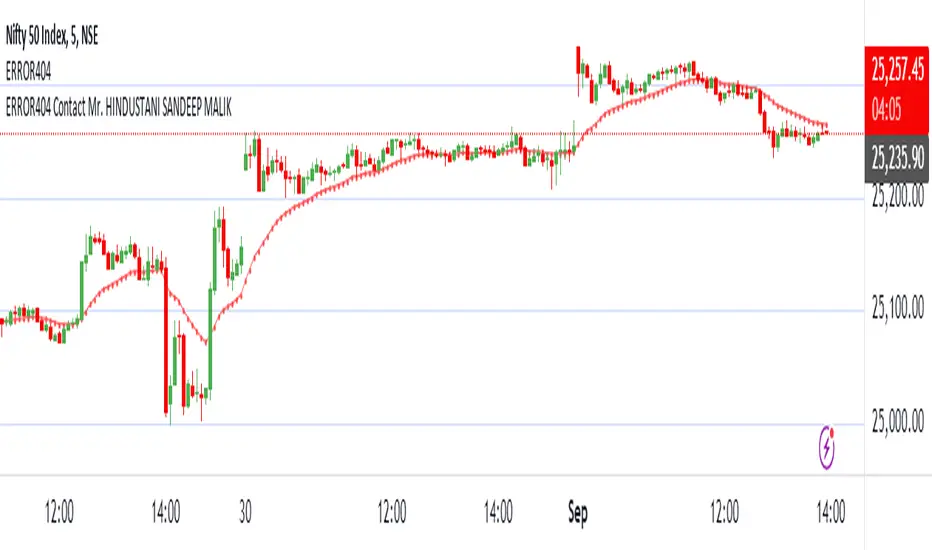Click the red 25,257.45 price label
This screenshot has height=550, width=932.
point(897,69)
